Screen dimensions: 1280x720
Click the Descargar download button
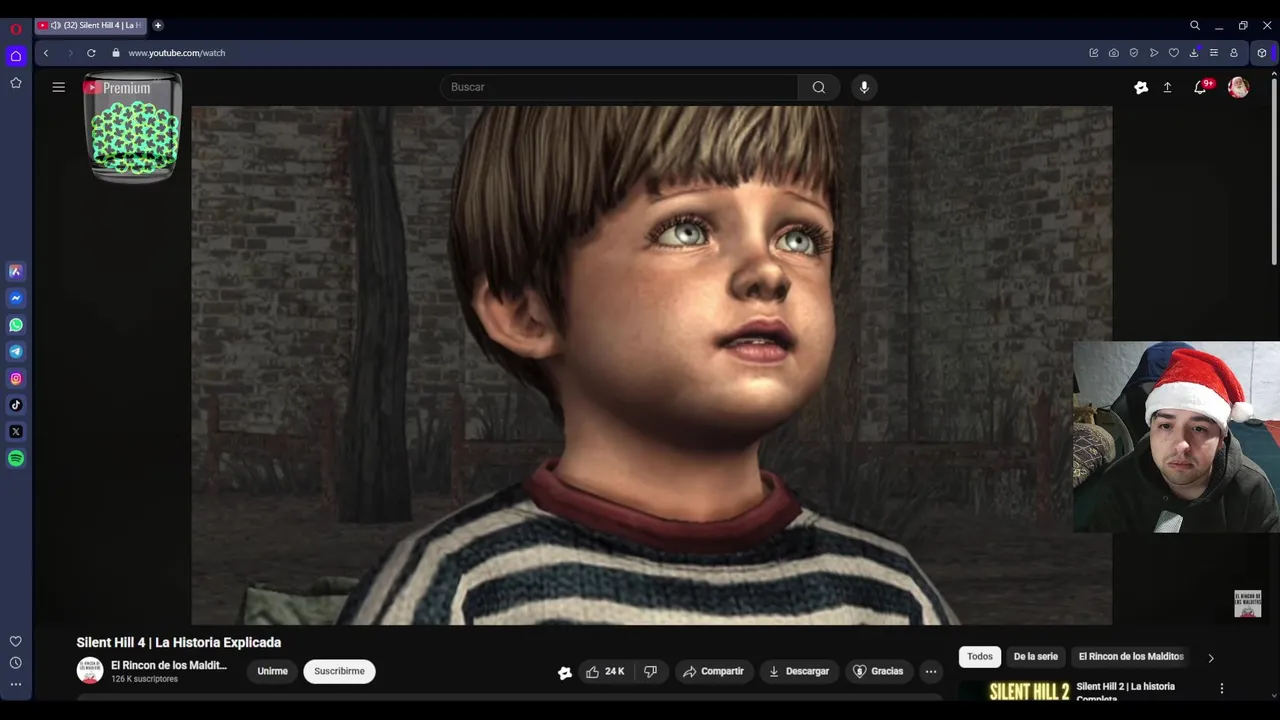(798, 671)
